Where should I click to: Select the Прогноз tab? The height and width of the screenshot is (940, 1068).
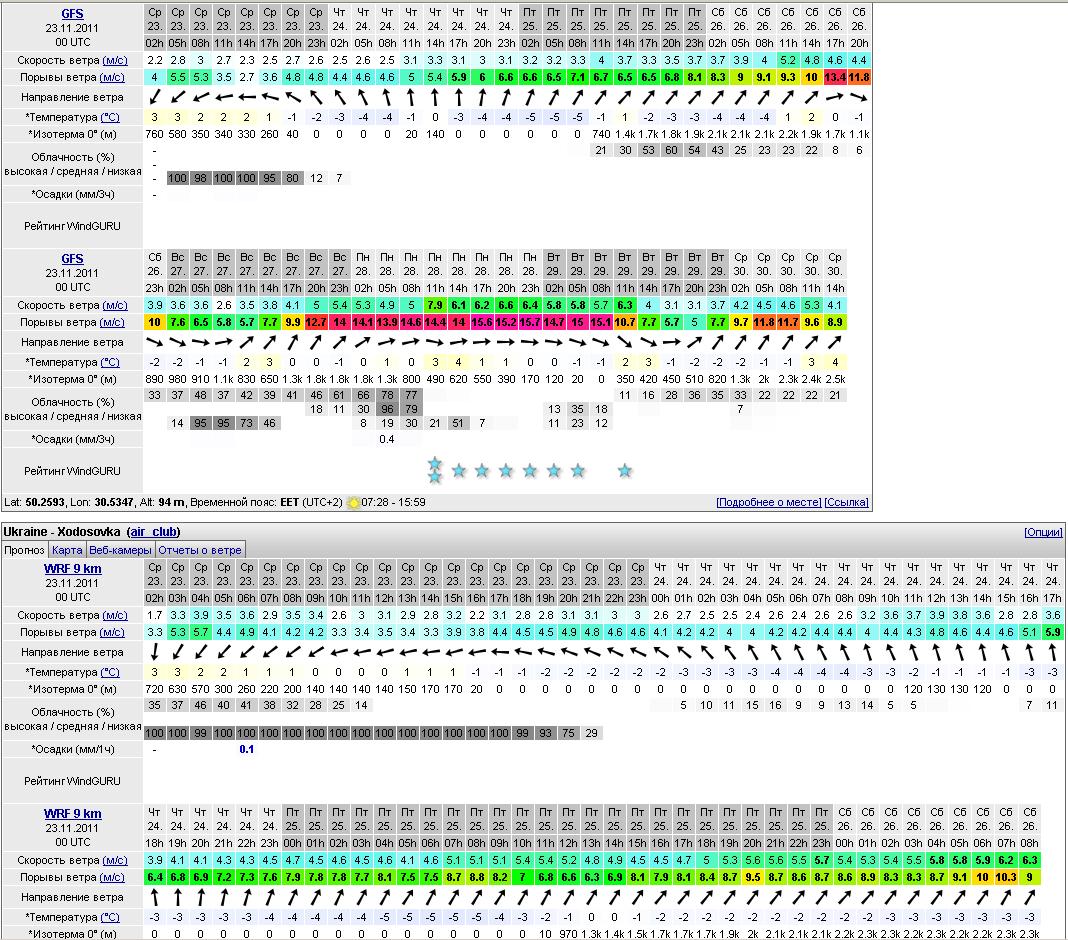(x=24, y=550)
